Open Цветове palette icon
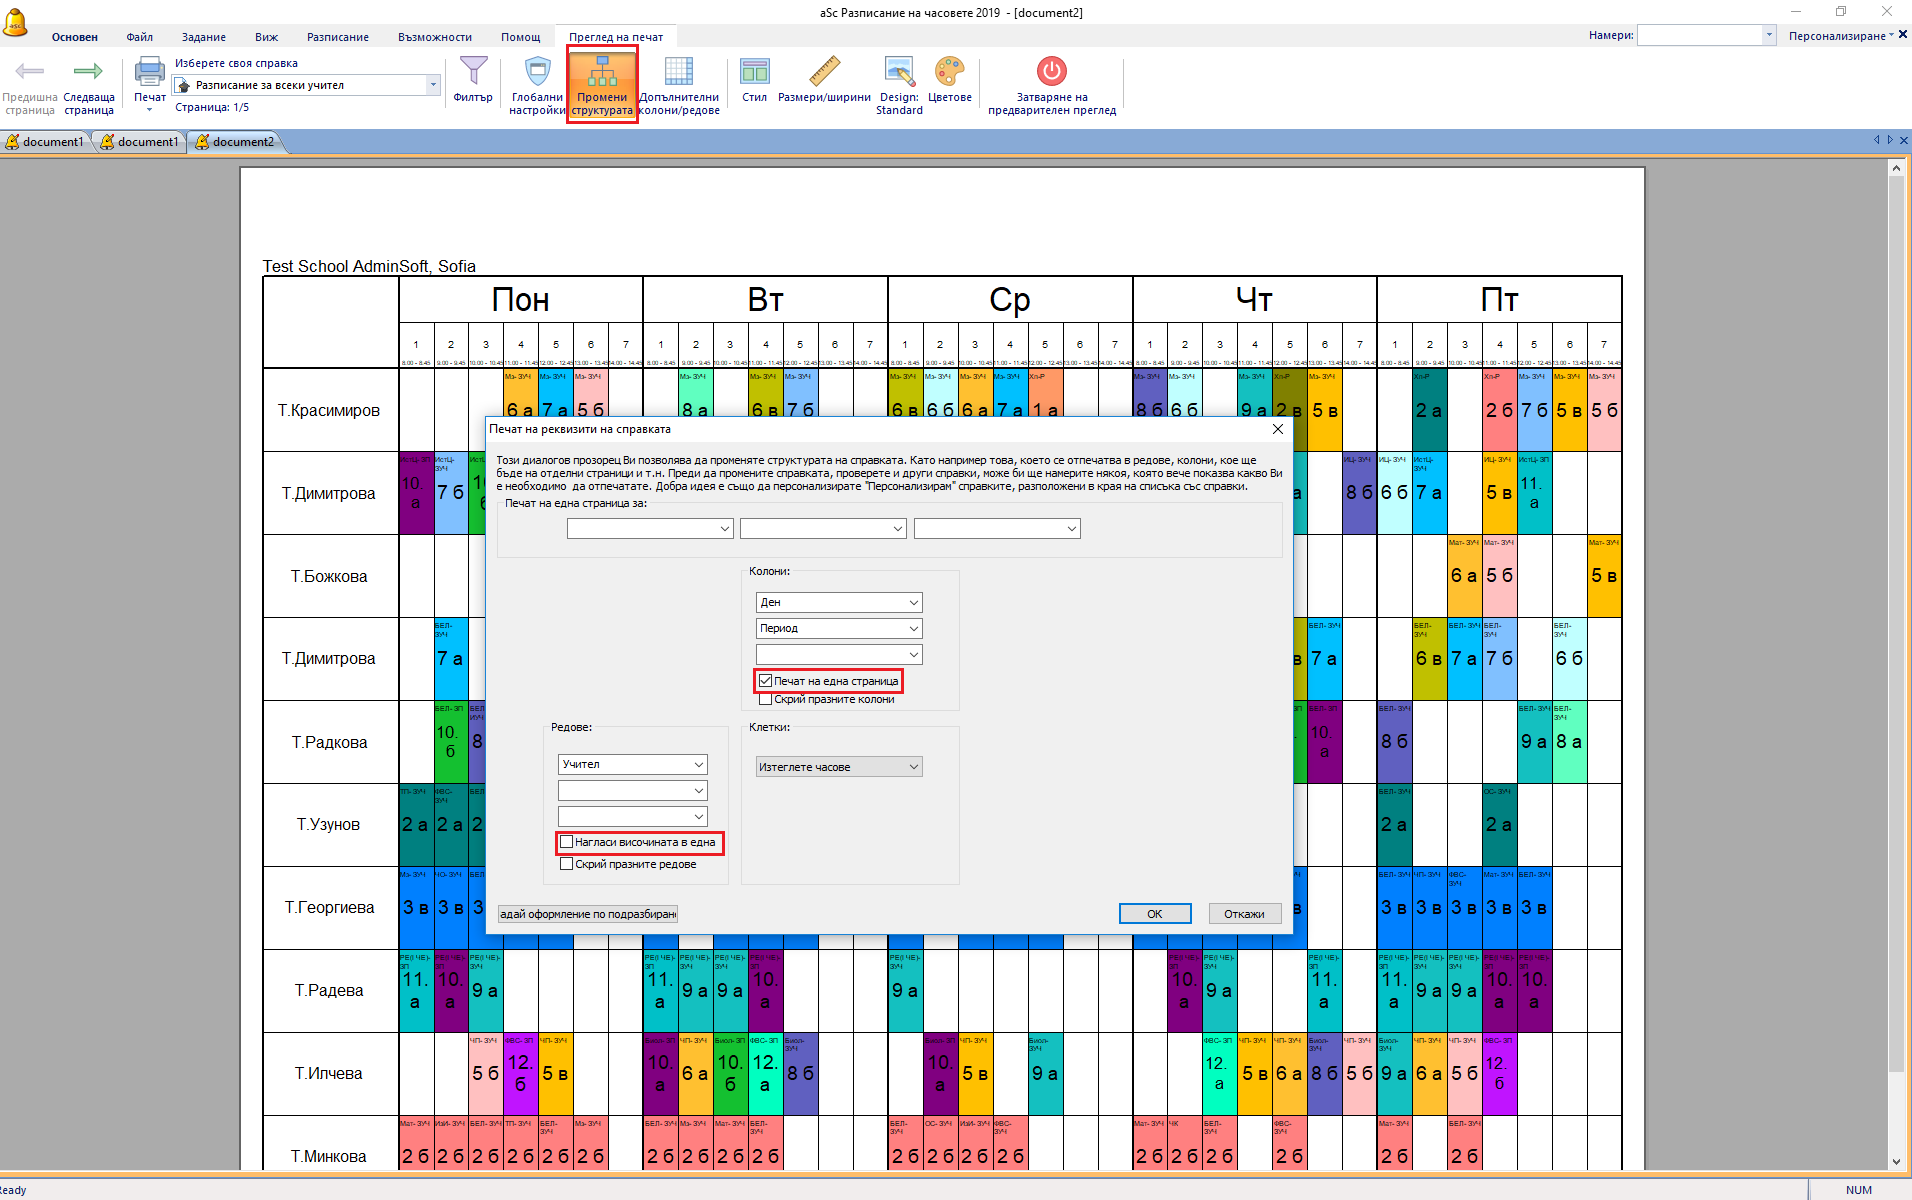This screenshot has width=1912, height=1200. [x=949, y=71]
